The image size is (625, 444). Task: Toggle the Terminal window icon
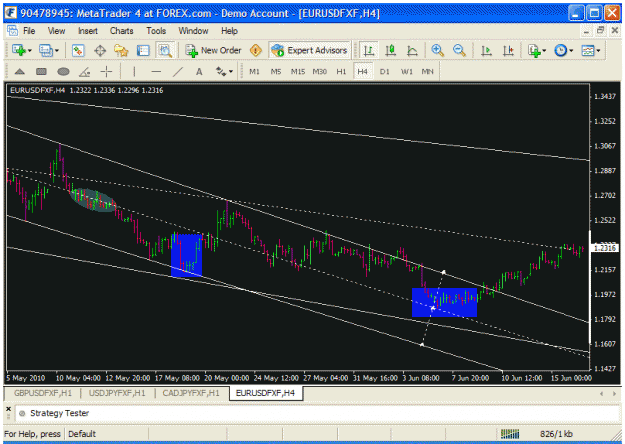pyautogui.click(x=143, y=51)
